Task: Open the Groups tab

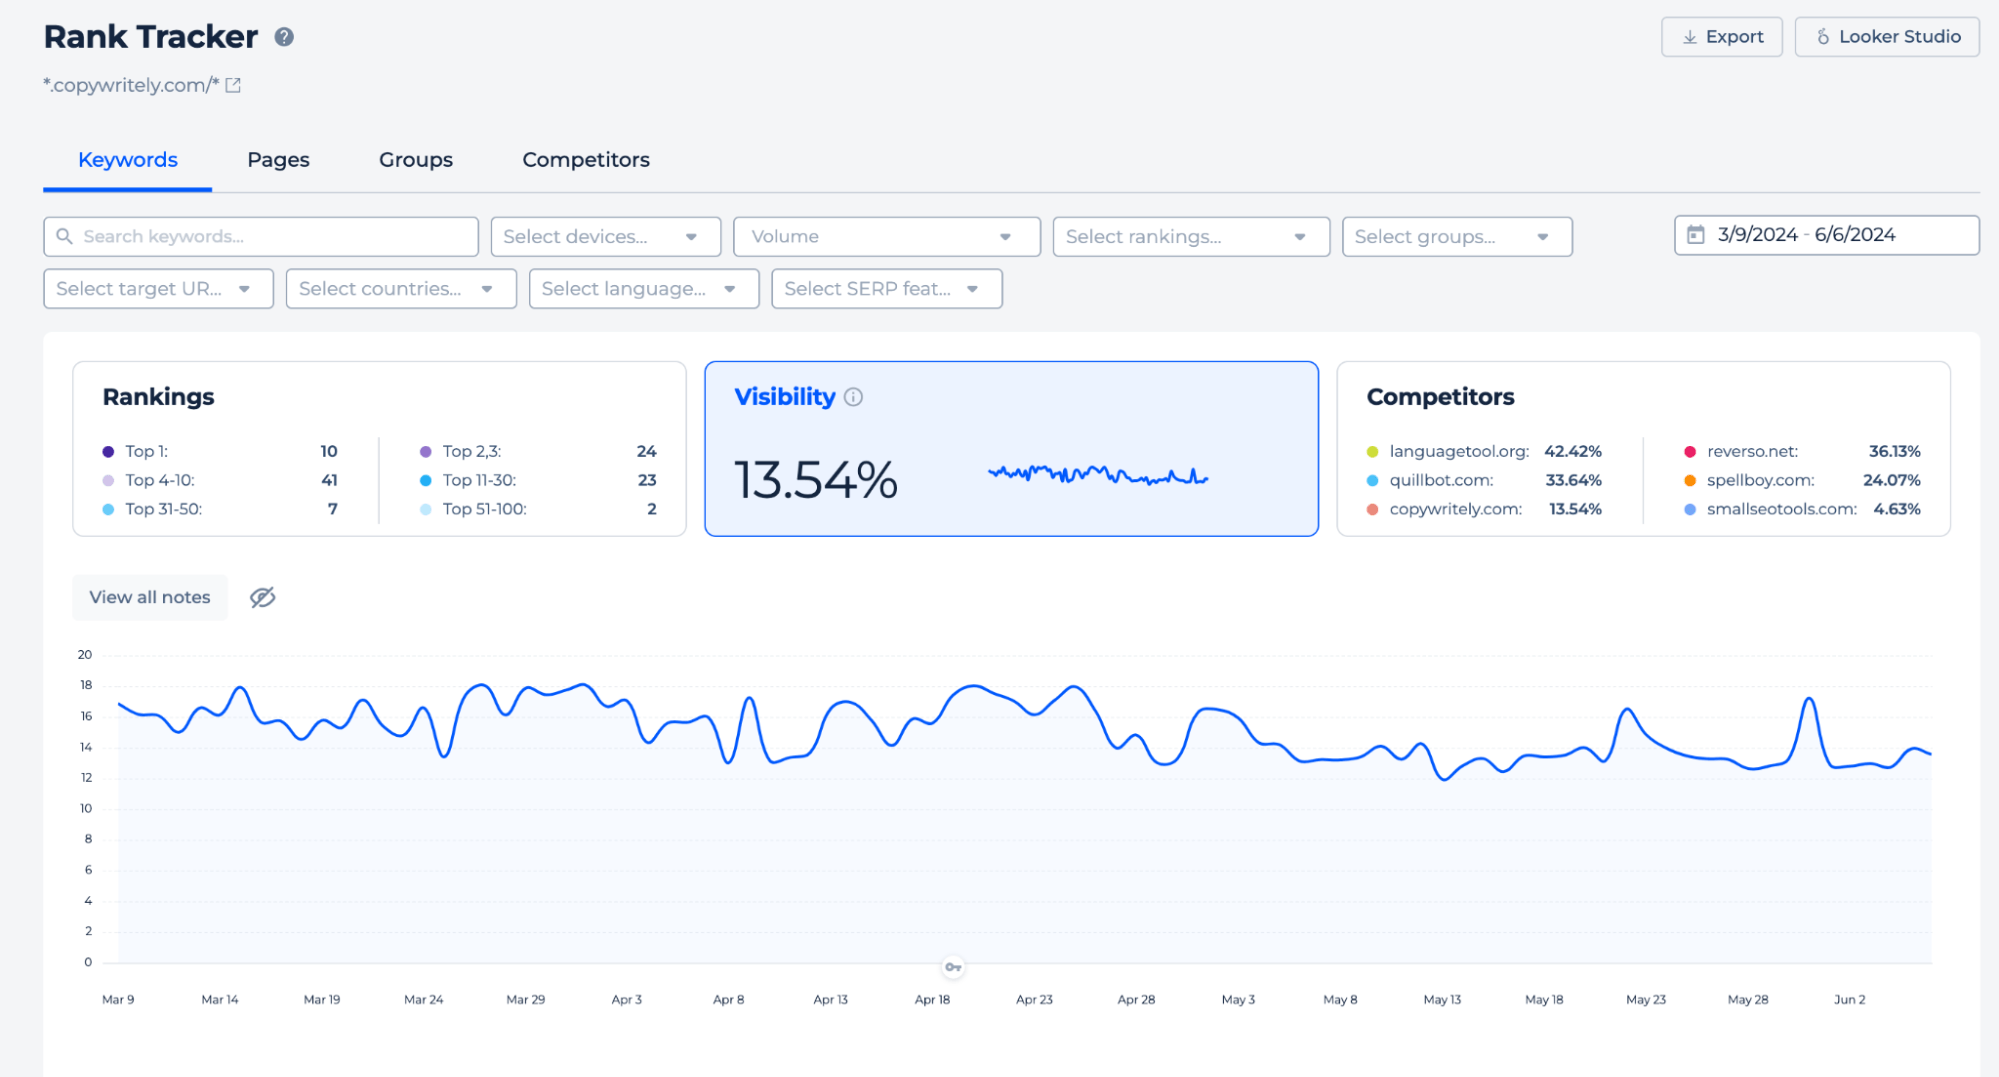Action: (x=416, y=160)
